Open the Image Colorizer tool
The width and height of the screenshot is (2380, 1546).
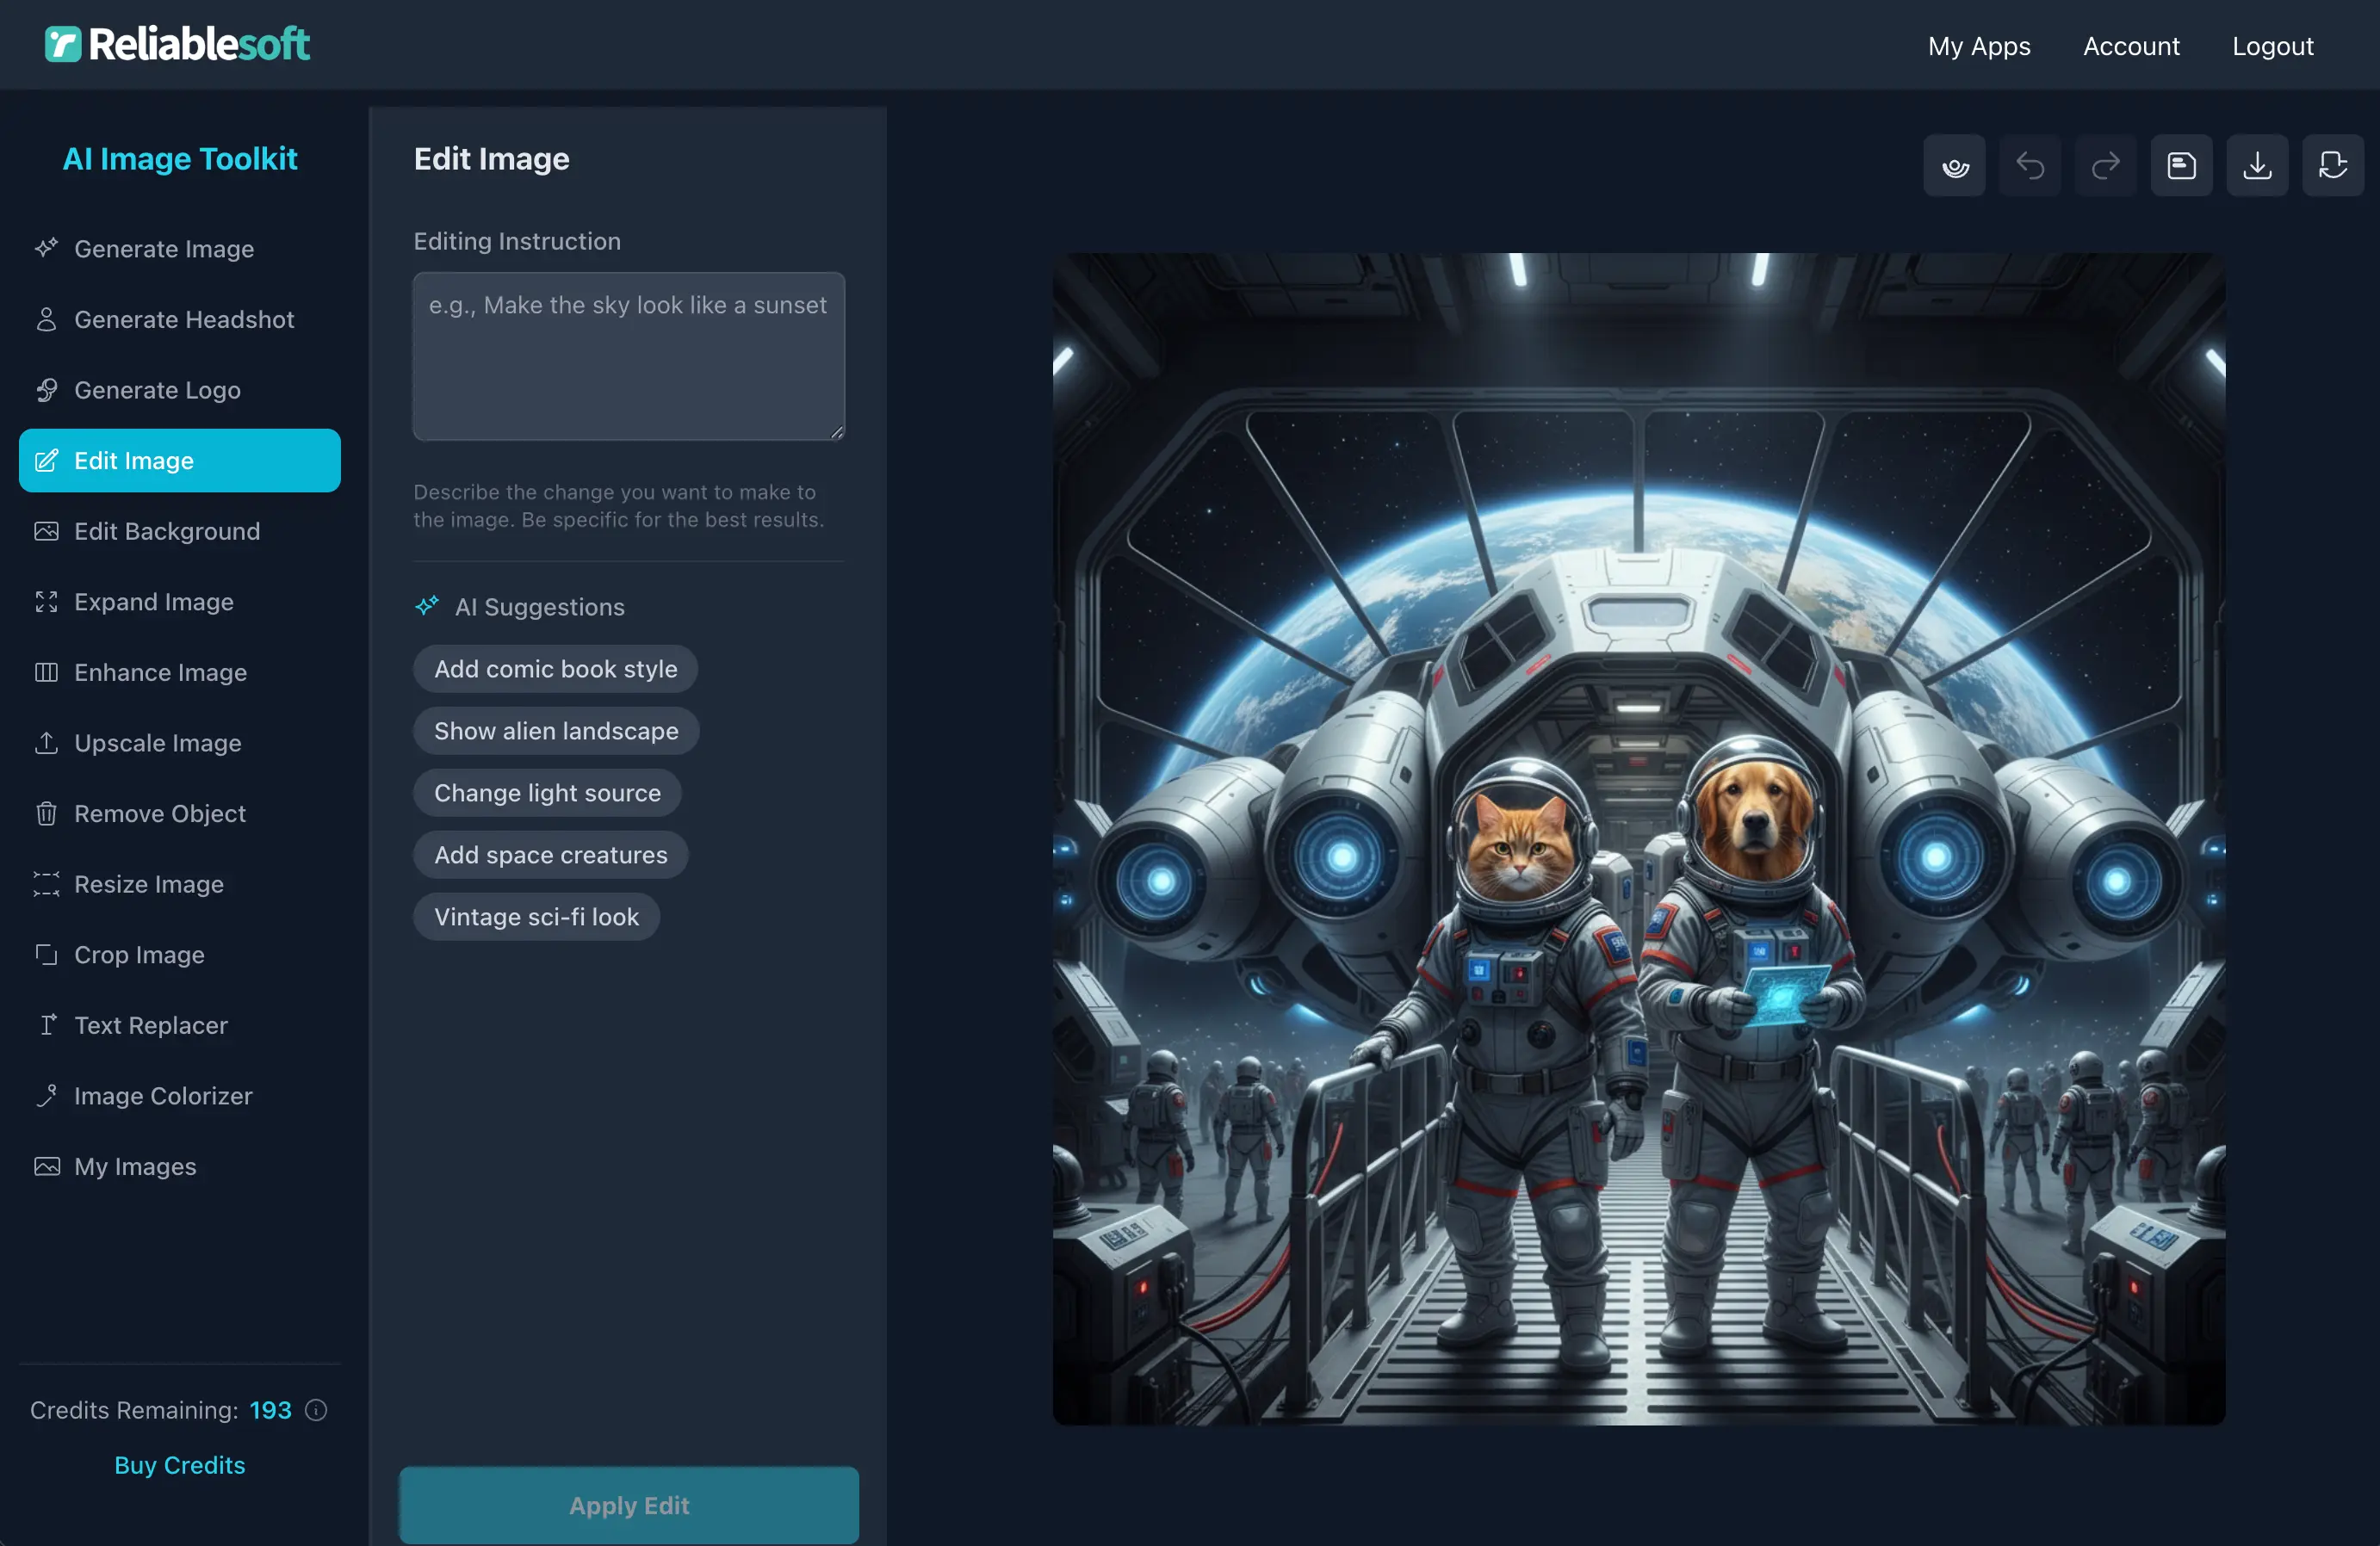click(162, 1095)
